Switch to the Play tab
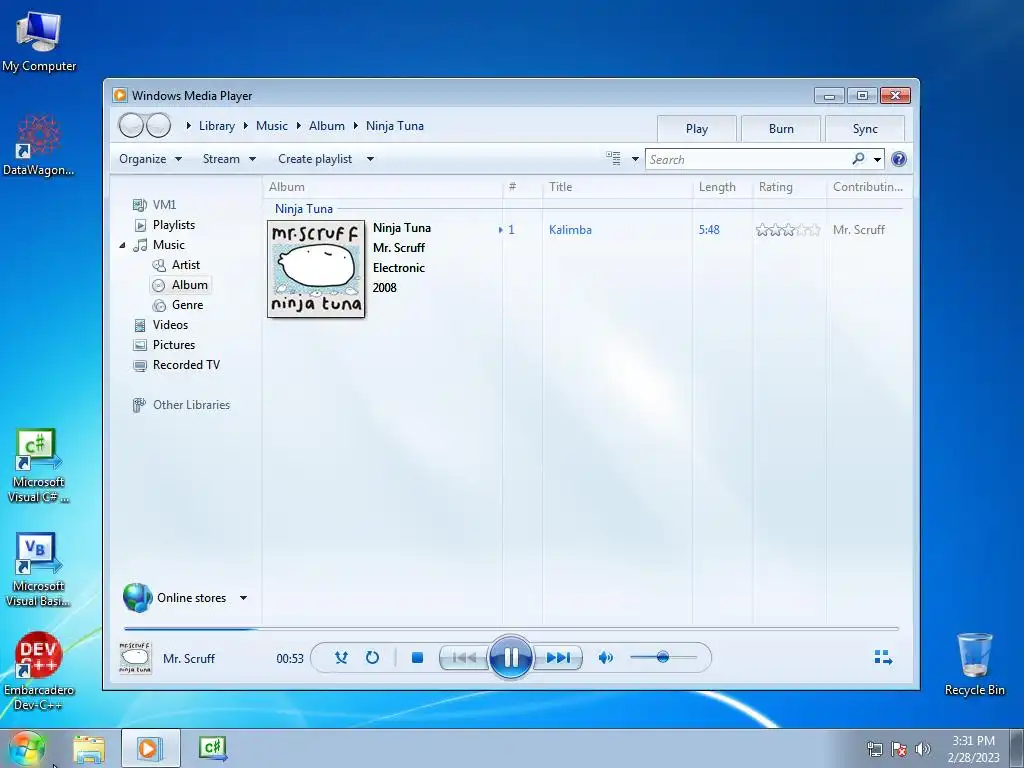The height and width of the screenshot is (768, 1024). pyautogui.click(x=697, y=129)
